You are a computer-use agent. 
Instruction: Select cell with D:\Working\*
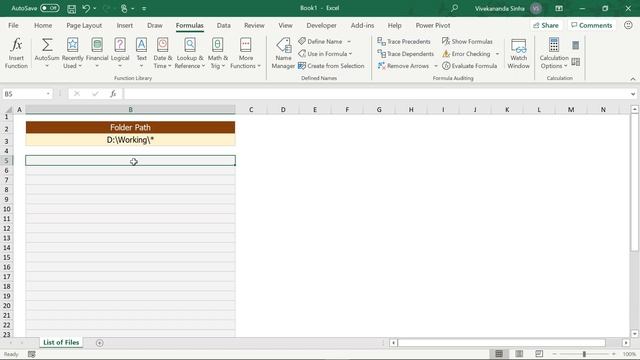click(x=130, y=140)
